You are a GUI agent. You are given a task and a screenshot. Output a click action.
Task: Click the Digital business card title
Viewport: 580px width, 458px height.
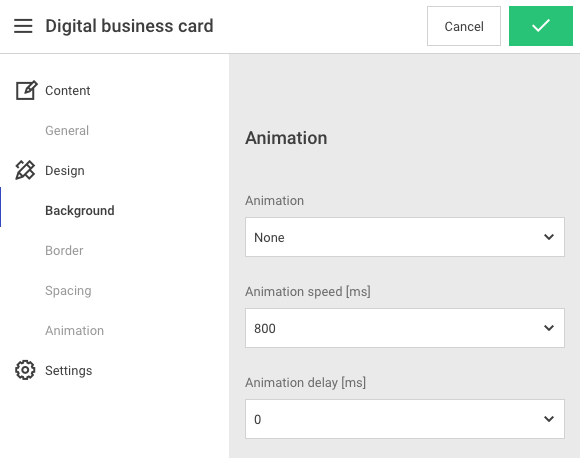[129, 26]
